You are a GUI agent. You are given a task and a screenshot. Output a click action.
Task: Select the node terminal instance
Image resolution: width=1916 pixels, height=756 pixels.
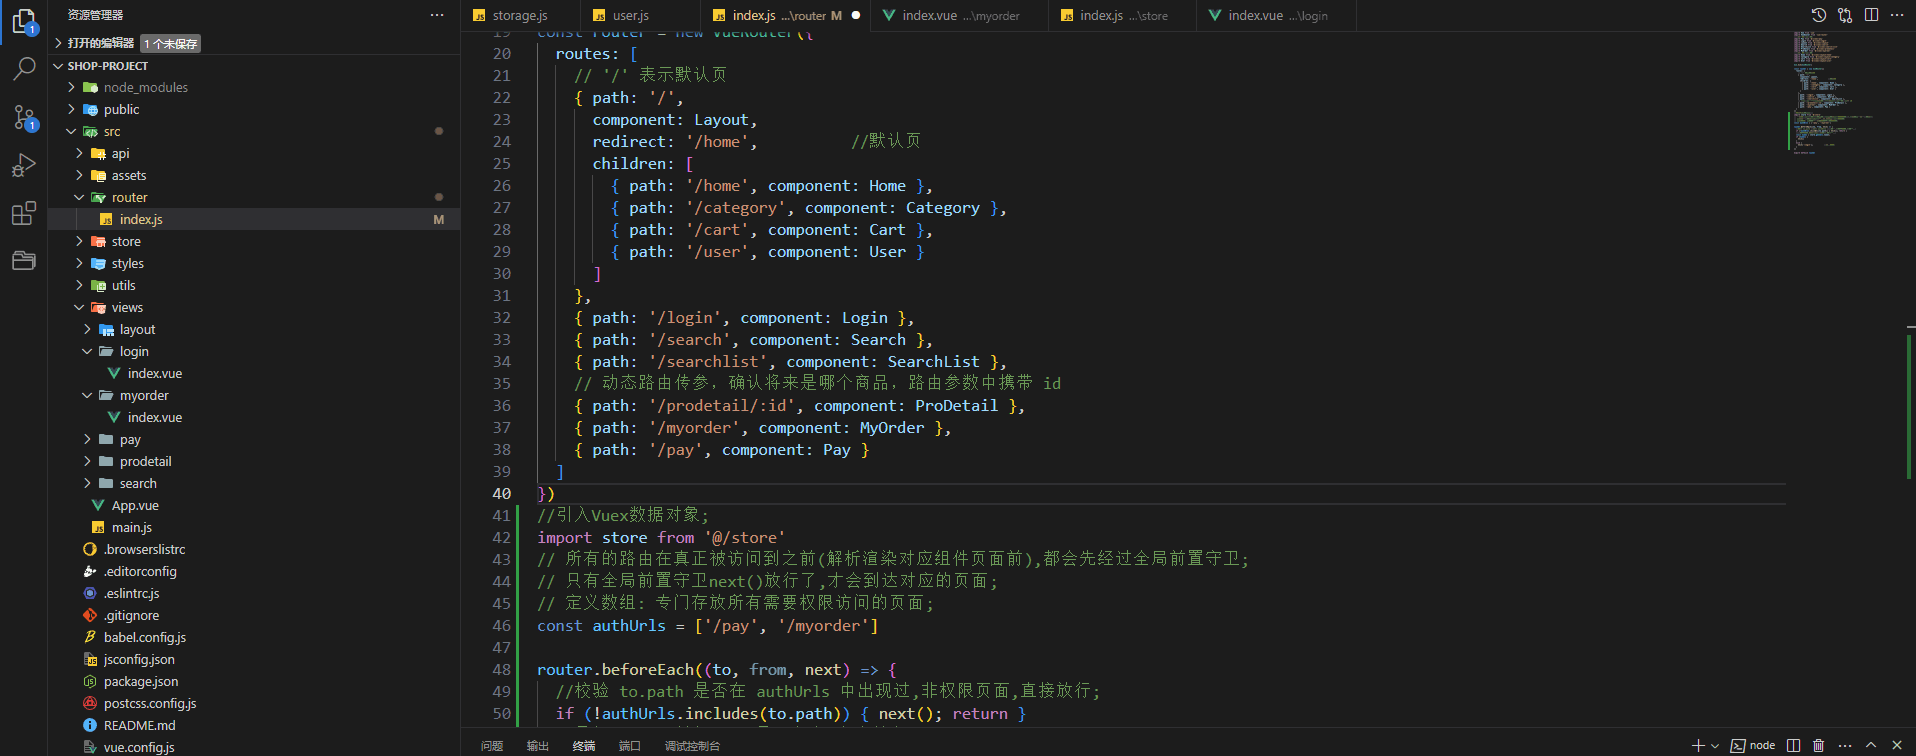tap(1753, 745)
